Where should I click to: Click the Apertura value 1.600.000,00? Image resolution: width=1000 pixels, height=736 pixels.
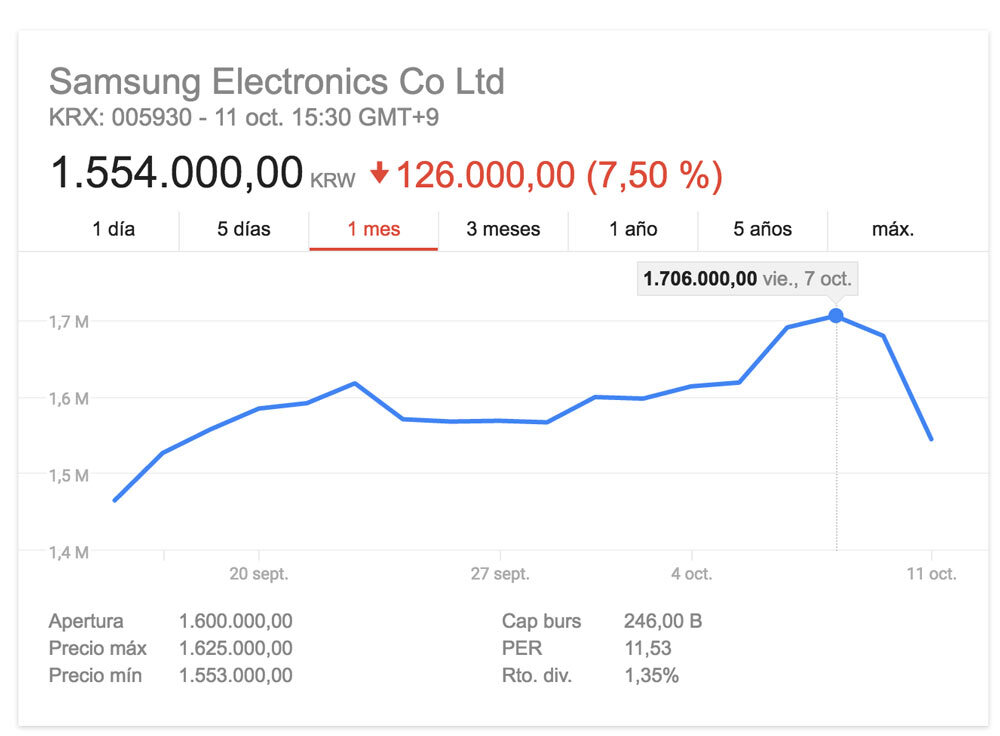(x=236, y=621)
